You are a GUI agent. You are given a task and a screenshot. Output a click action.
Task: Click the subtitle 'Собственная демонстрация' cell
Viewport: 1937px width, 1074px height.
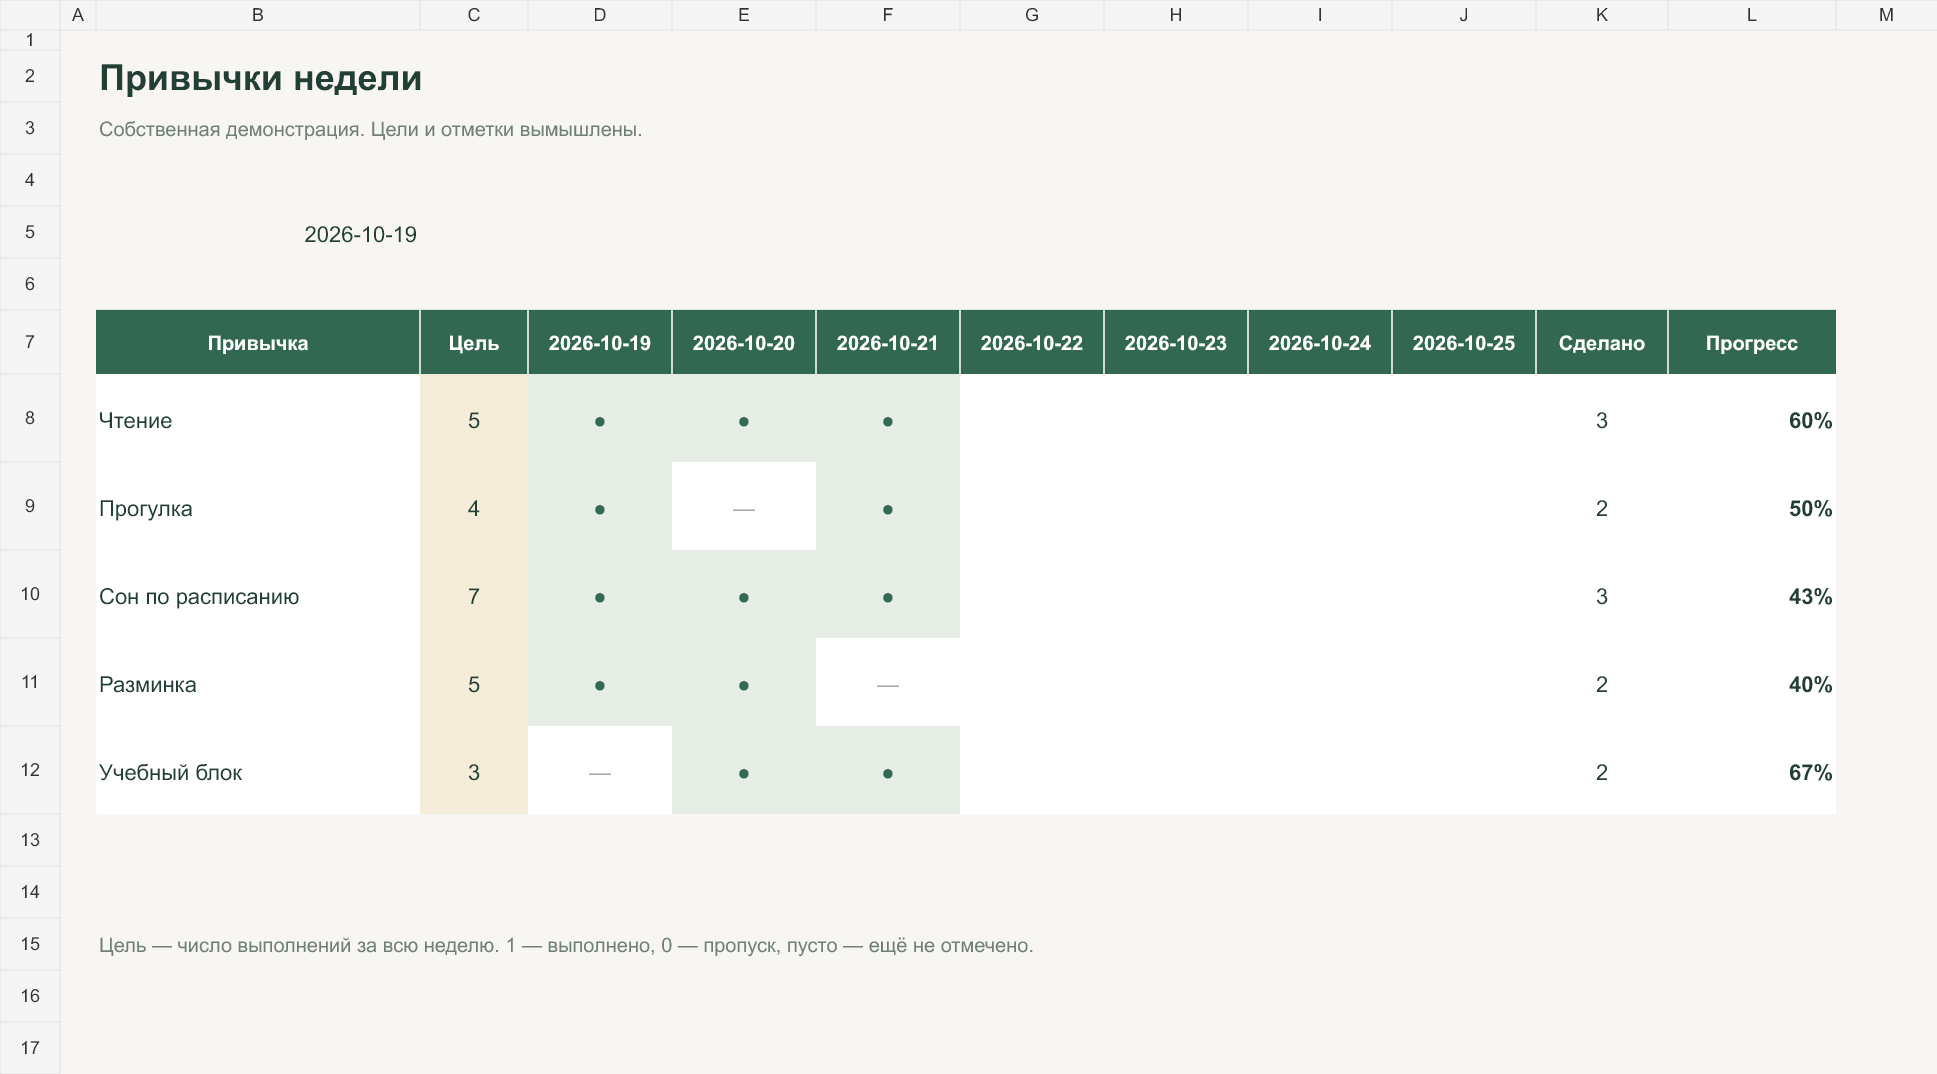[x=370, y=129]
